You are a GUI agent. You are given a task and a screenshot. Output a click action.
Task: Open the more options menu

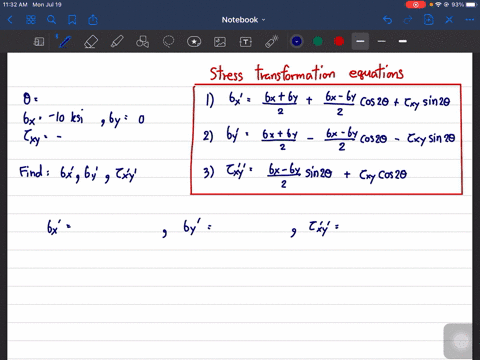click(x=470, y=20)
